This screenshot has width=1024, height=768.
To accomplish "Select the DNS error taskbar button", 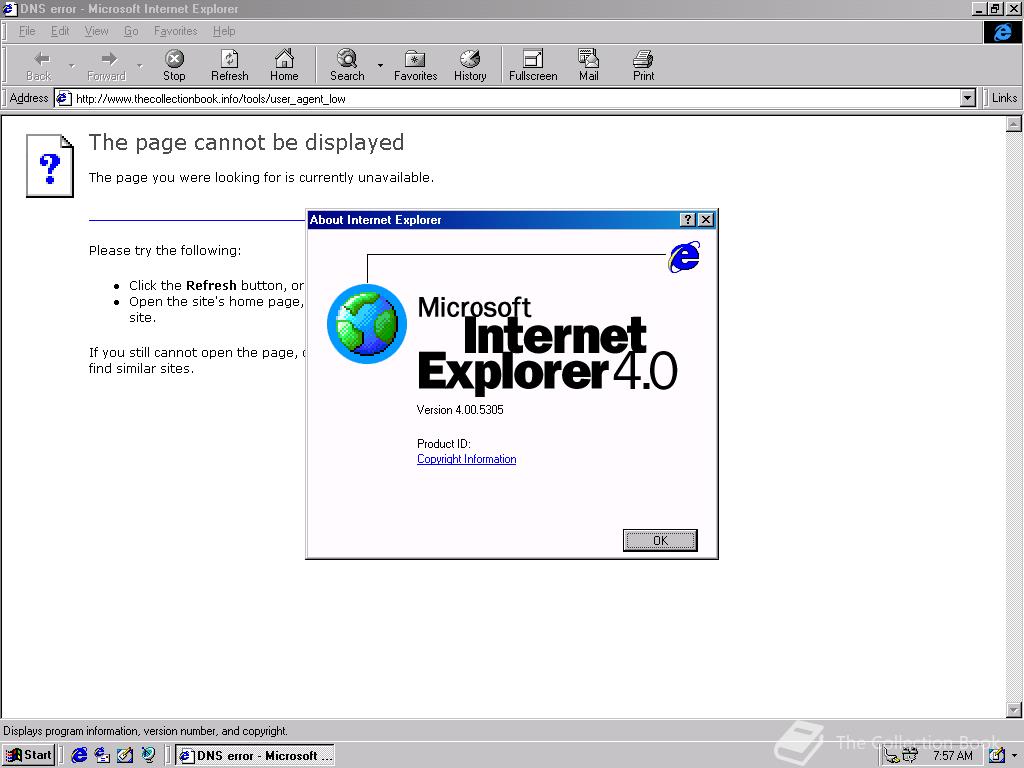I will tap(255, 756).
